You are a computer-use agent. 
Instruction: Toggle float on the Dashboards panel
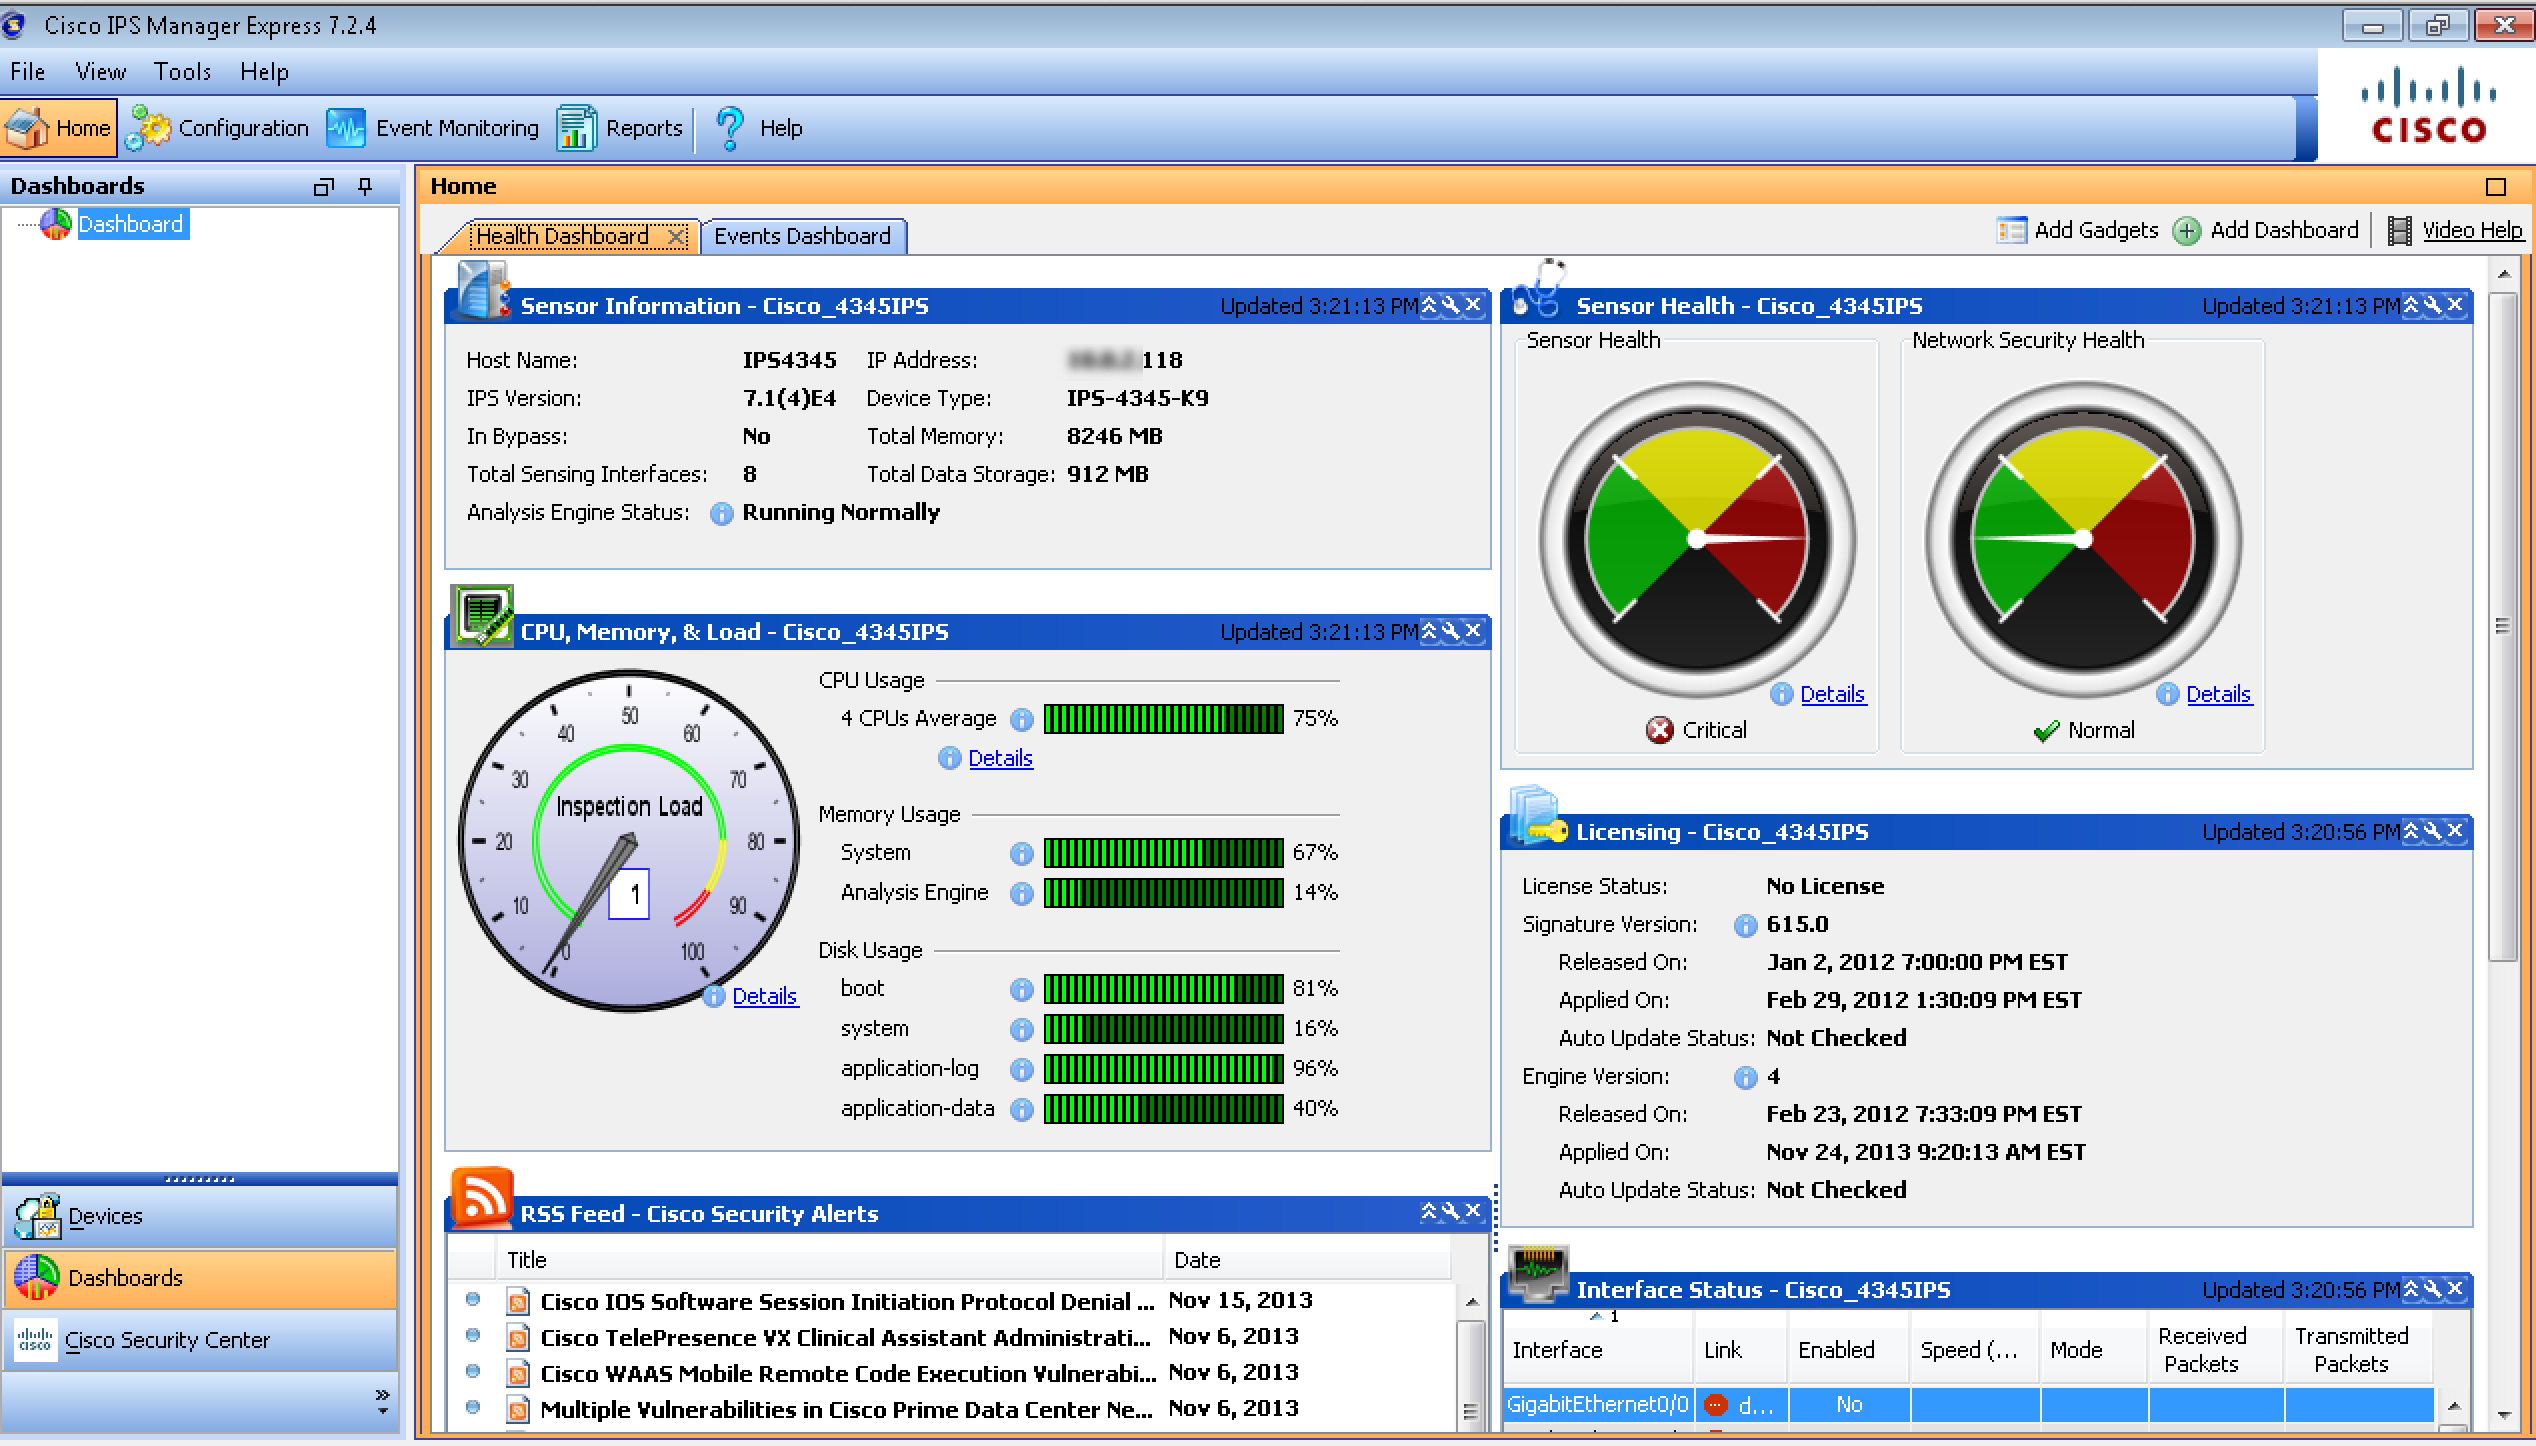323,187
